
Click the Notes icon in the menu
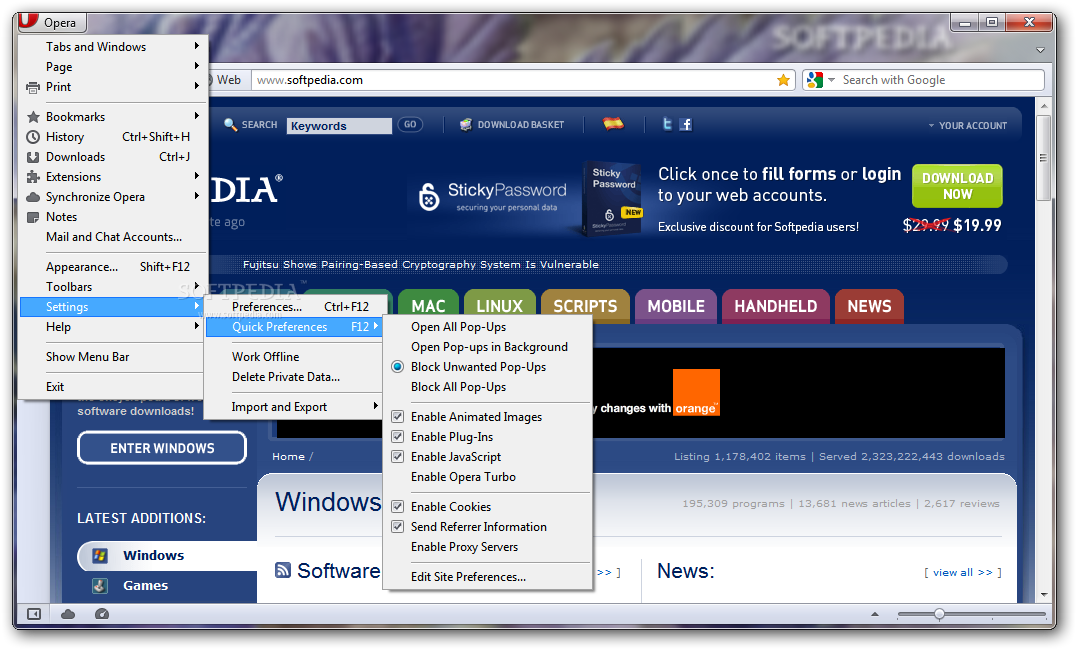pyautogui.click(x=32, y=217)
